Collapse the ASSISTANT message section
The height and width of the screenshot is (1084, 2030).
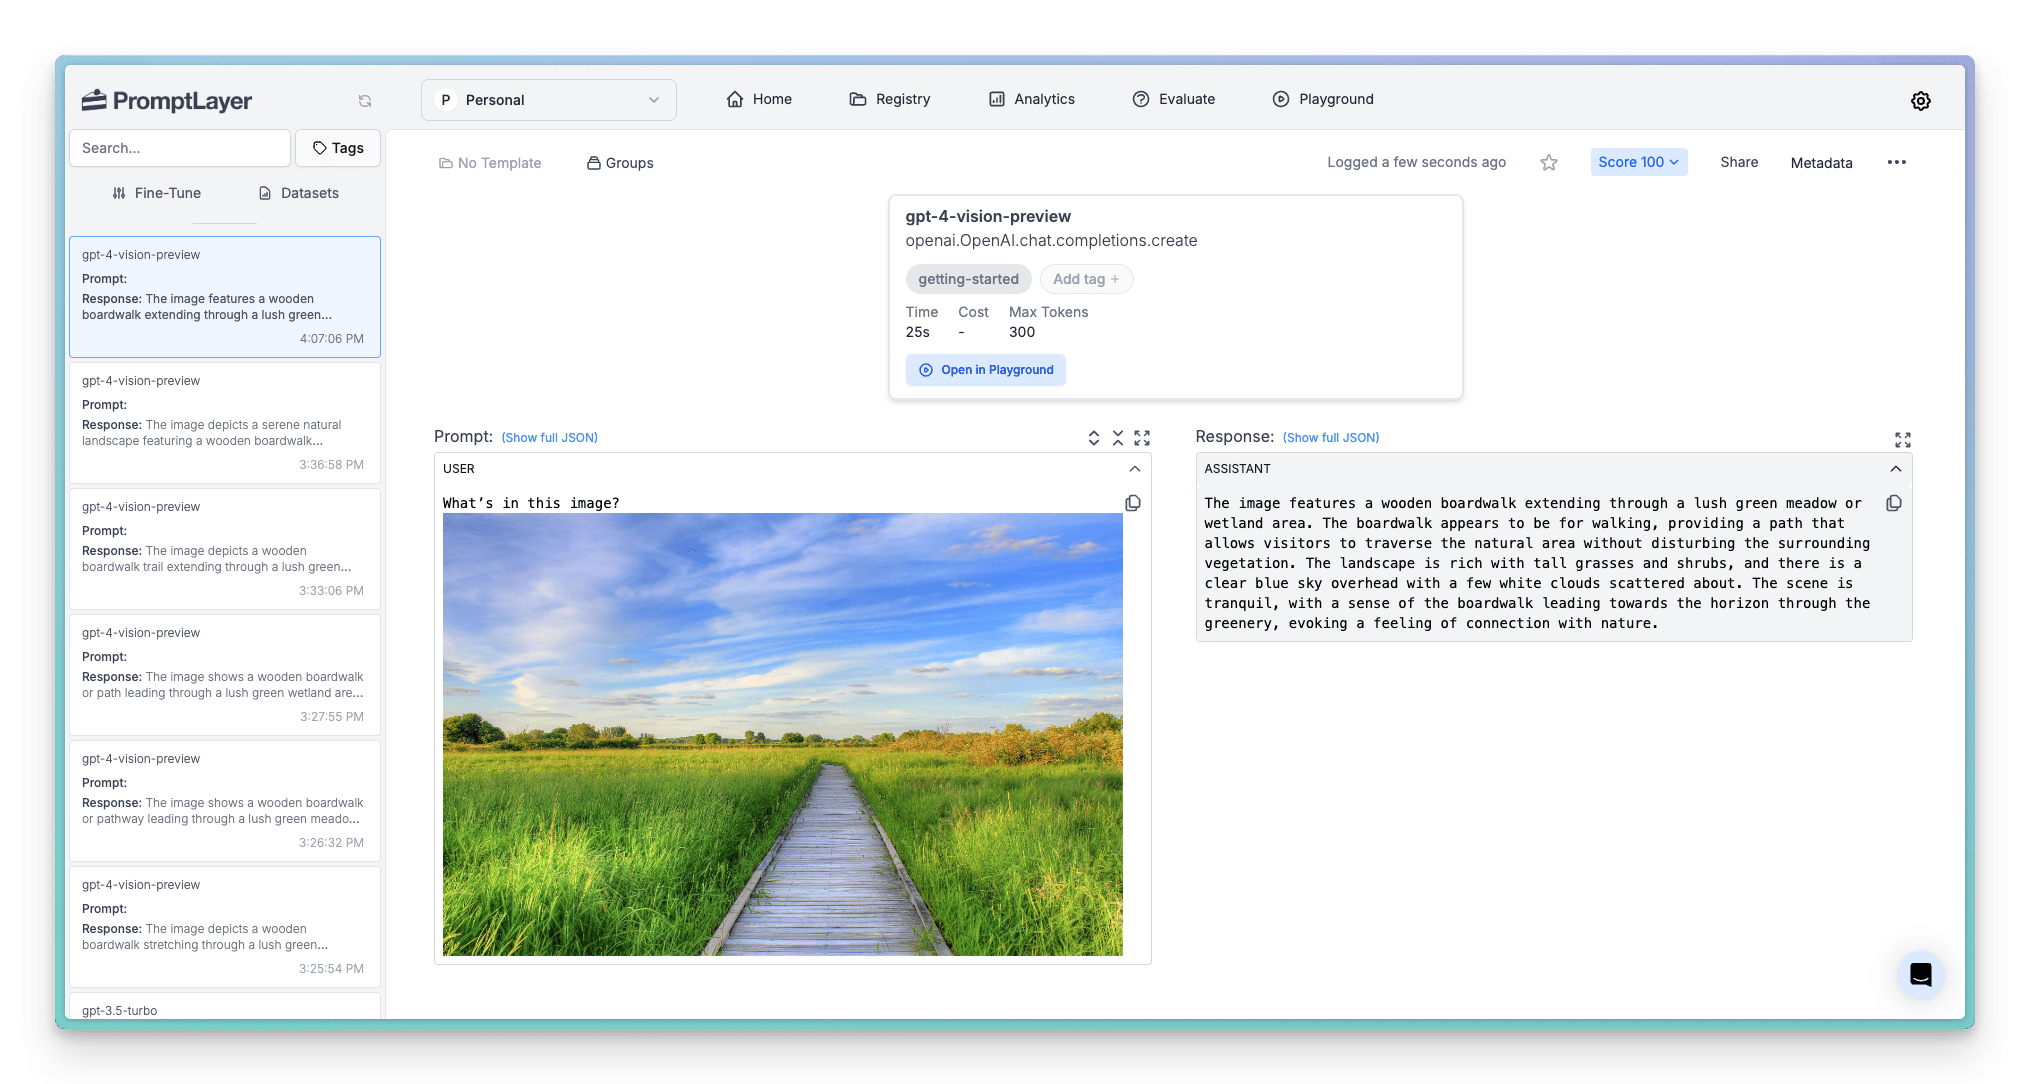pos(1896,469)
